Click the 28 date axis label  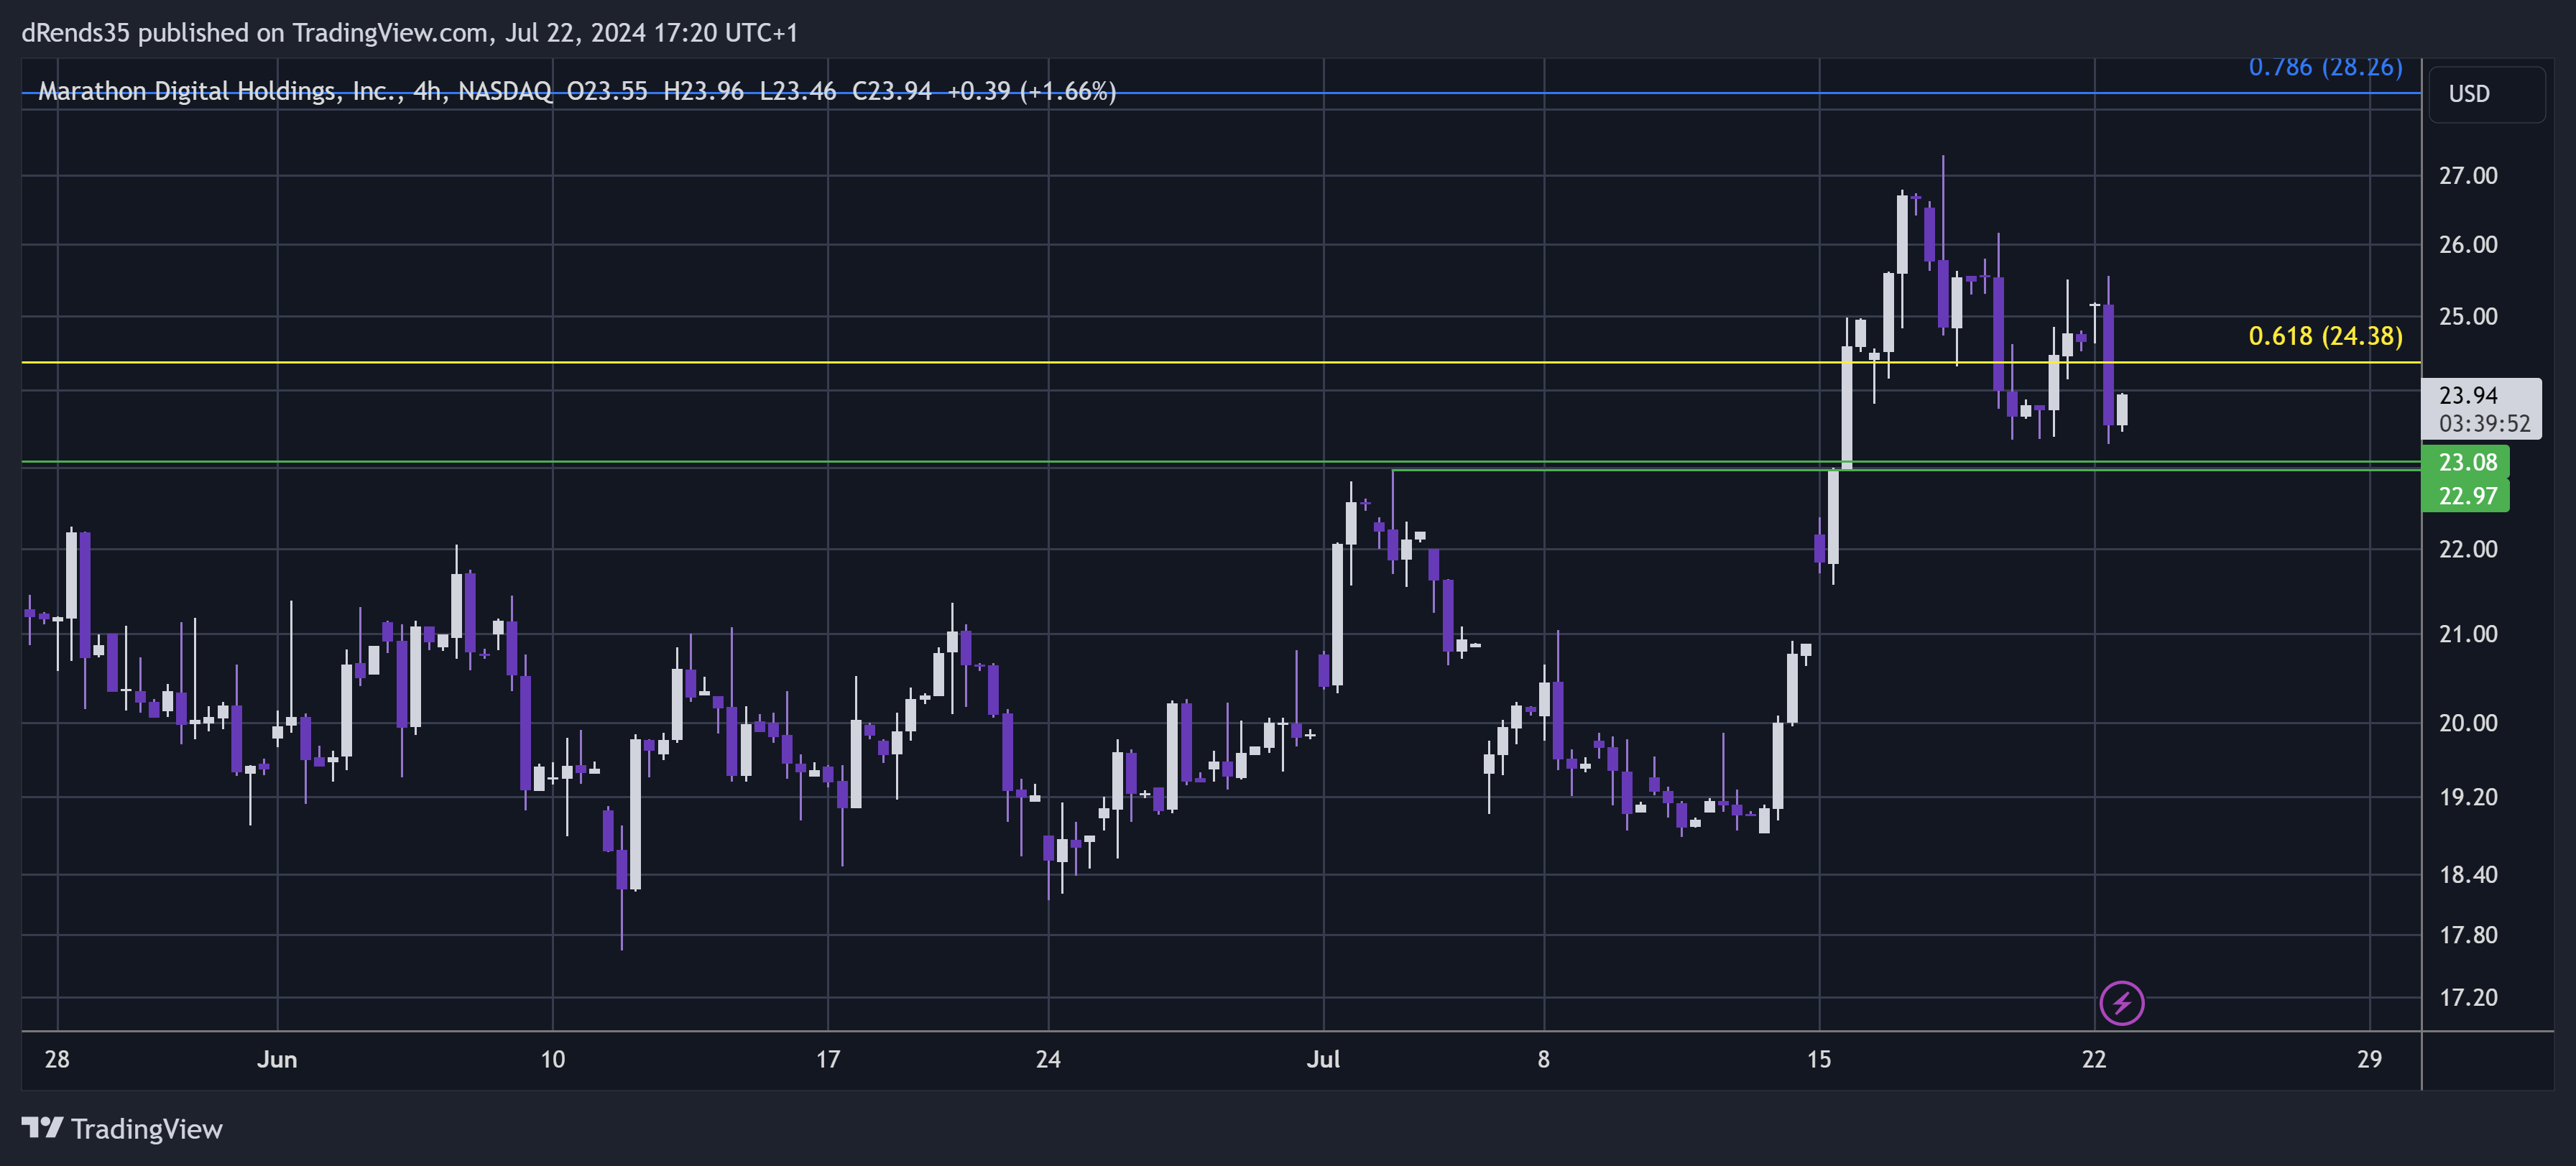pos(57,1059)
